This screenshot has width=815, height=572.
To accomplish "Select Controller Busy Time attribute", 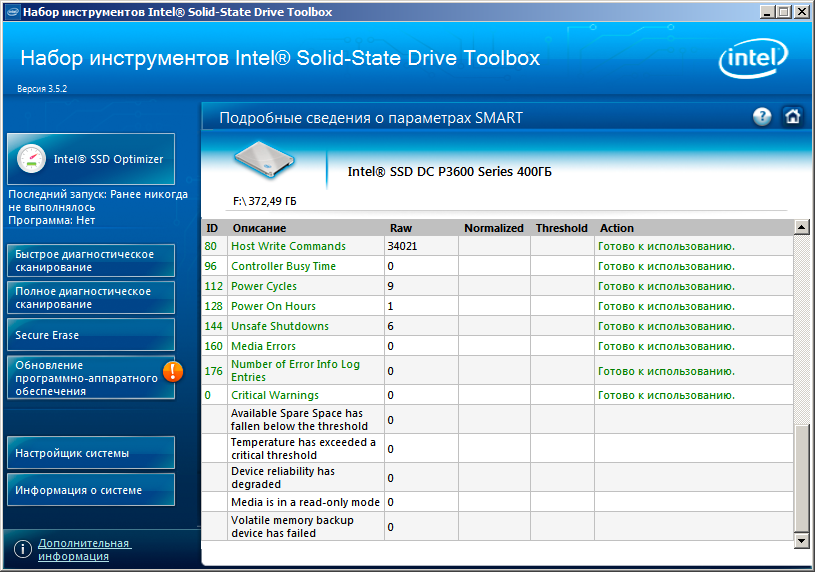I will (497, 266).
